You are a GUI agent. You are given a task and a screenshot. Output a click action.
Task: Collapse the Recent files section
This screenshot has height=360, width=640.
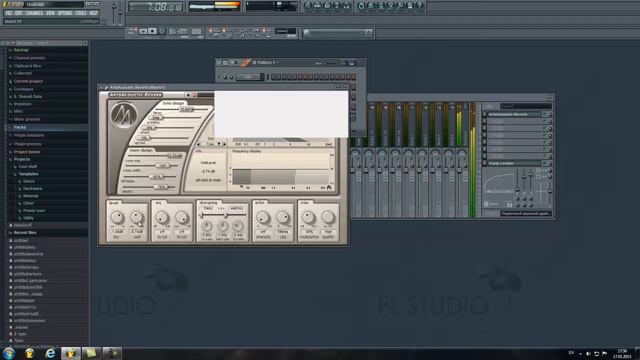click(25, 233)
